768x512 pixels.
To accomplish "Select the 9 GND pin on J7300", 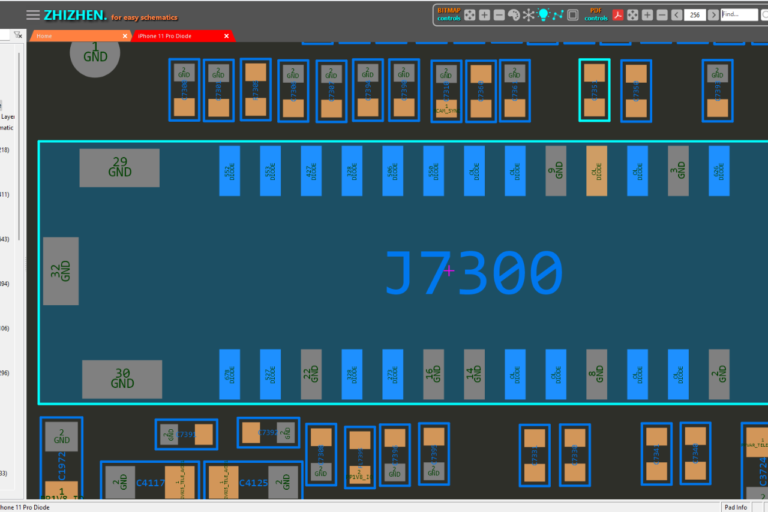I will click(x=556, y=171).
